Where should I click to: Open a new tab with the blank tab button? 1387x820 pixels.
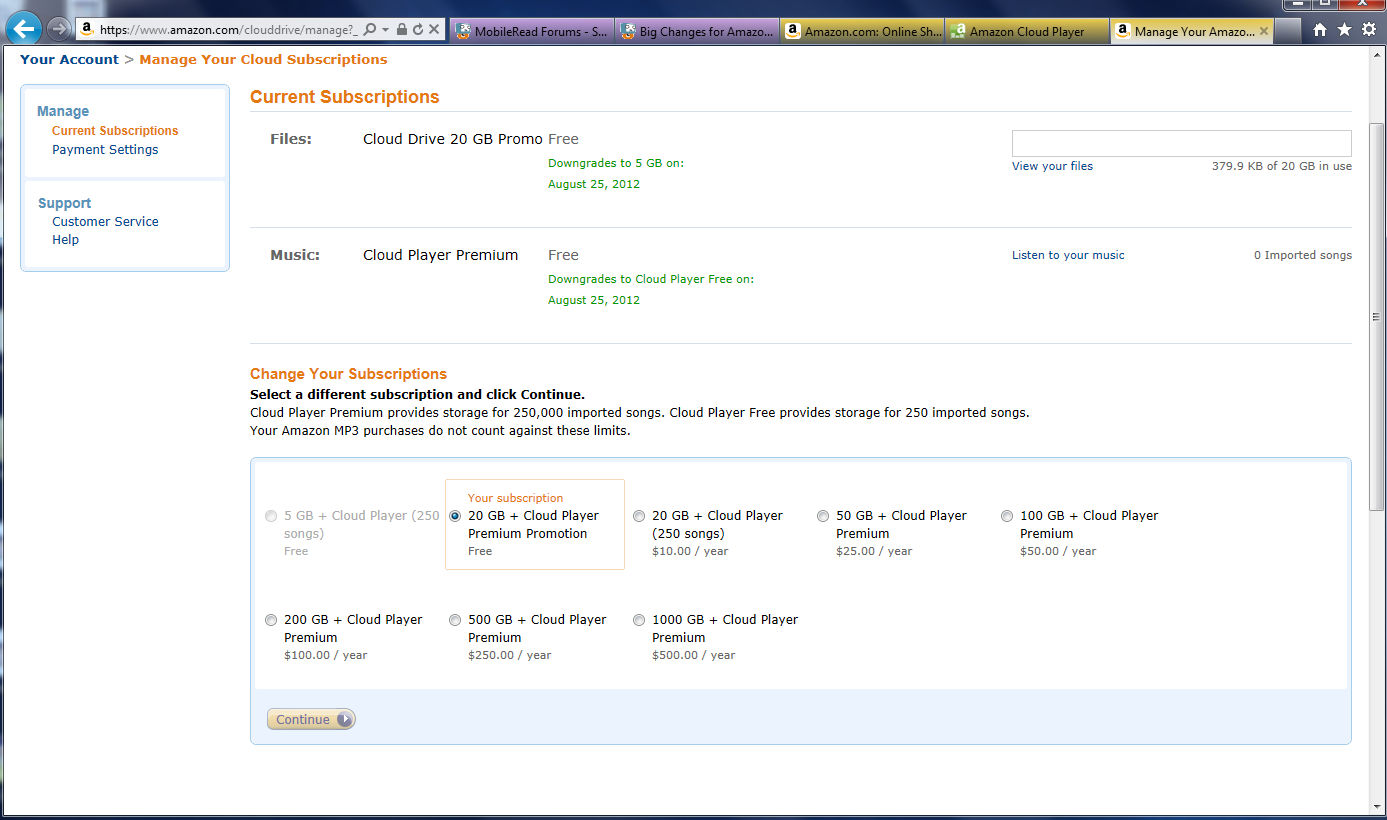coord(1288,31)
